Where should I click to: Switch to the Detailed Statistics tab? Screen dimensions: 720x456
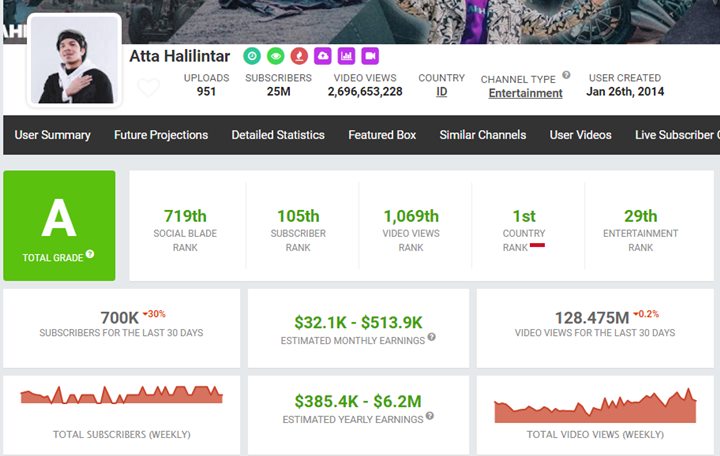click(x=278, y=135)
